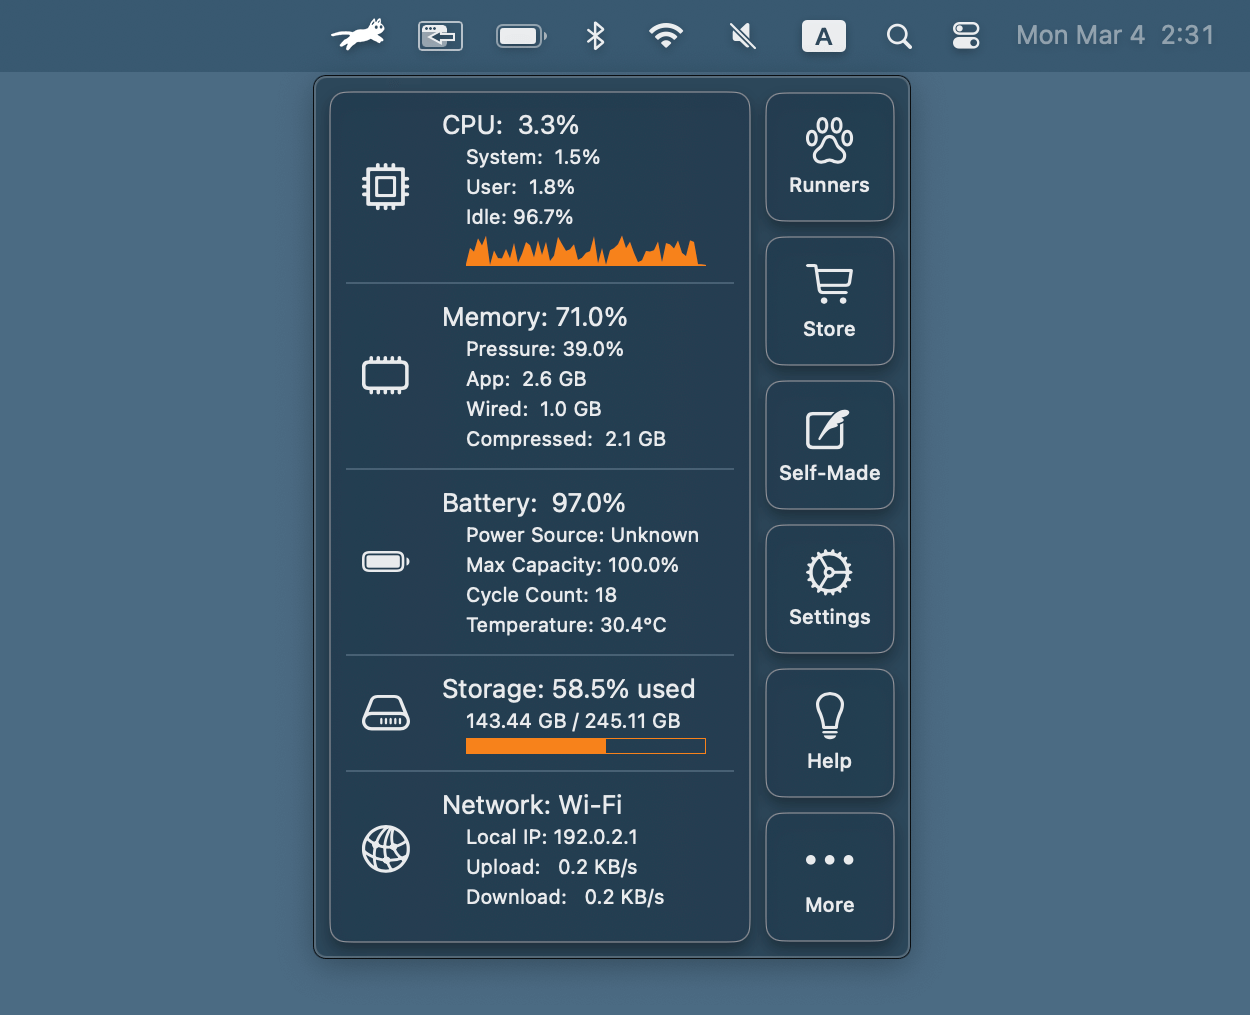Open the Self-Made editor button
Image resolution: width=1250 pixels, height=1015 pixels.
[829, 445]
